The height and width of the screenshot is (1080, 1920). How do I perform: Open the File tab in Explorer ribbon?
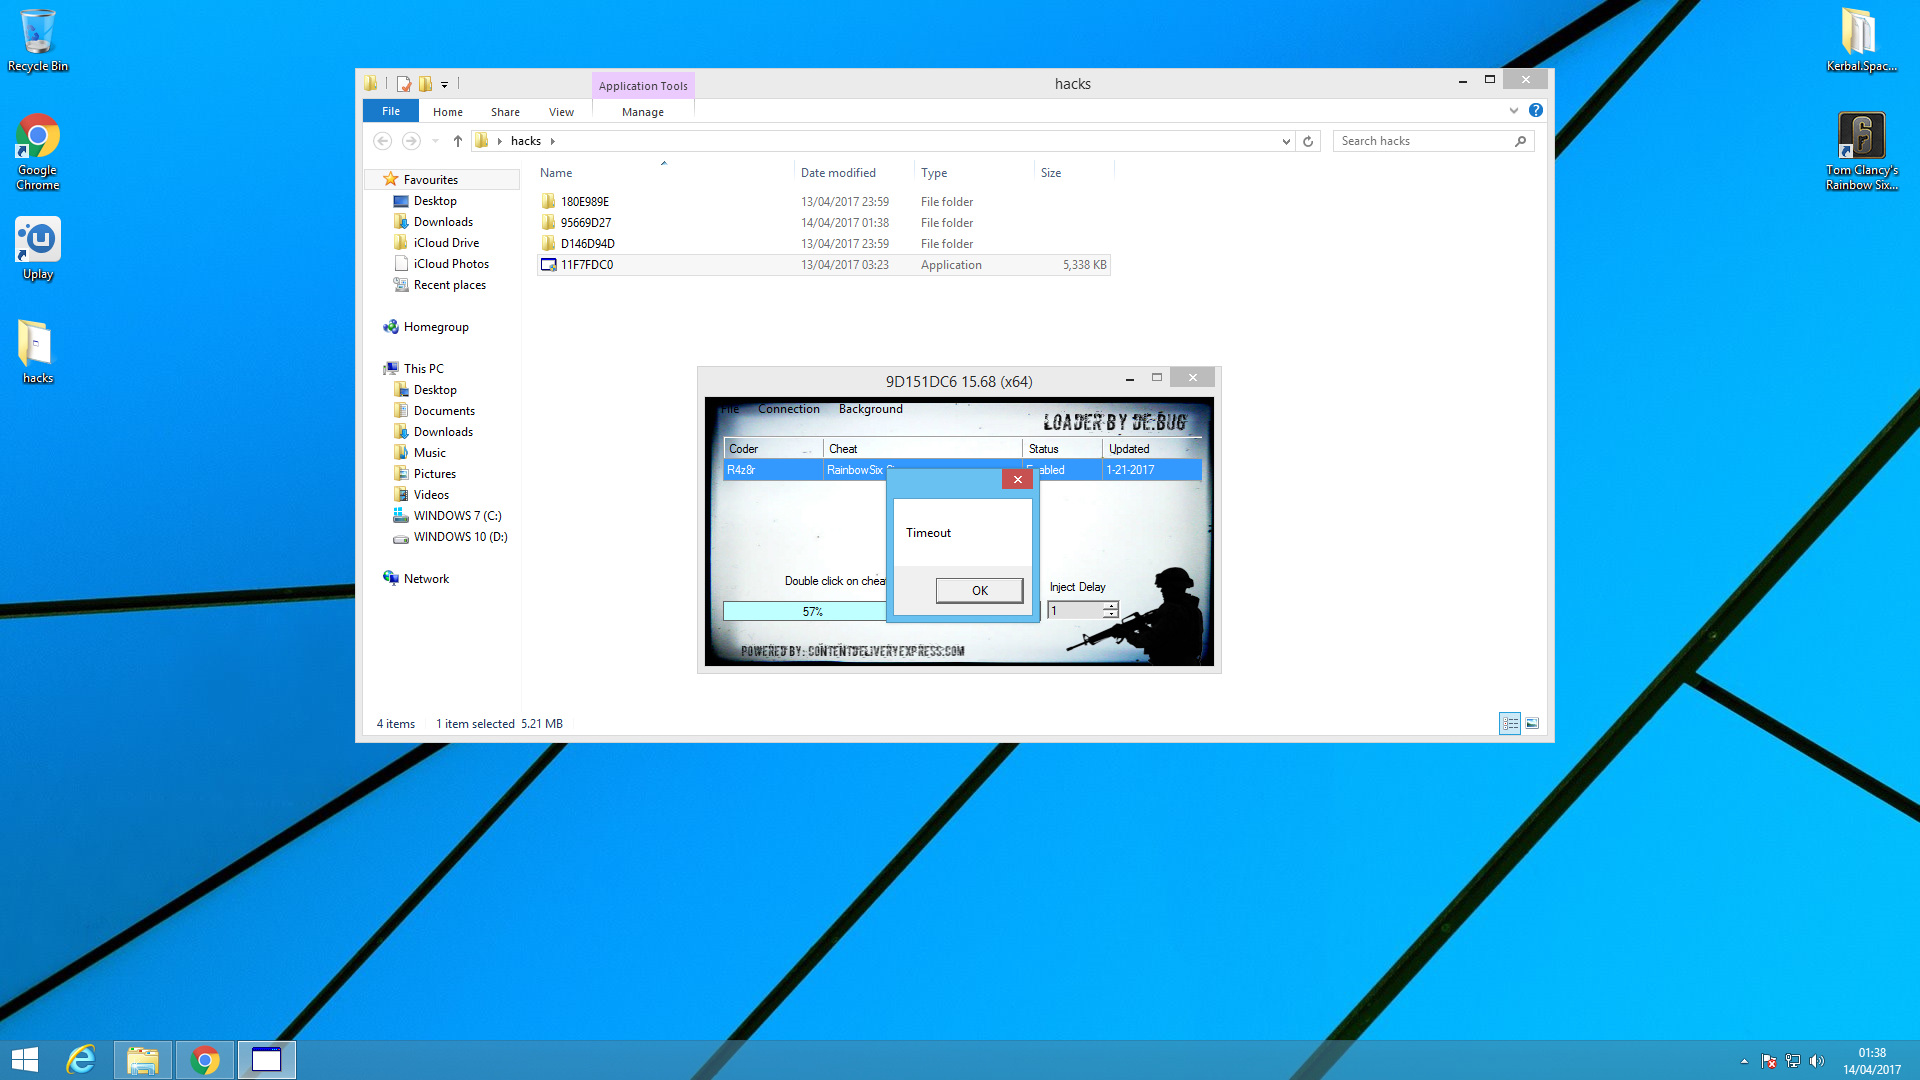click(391, 111)
